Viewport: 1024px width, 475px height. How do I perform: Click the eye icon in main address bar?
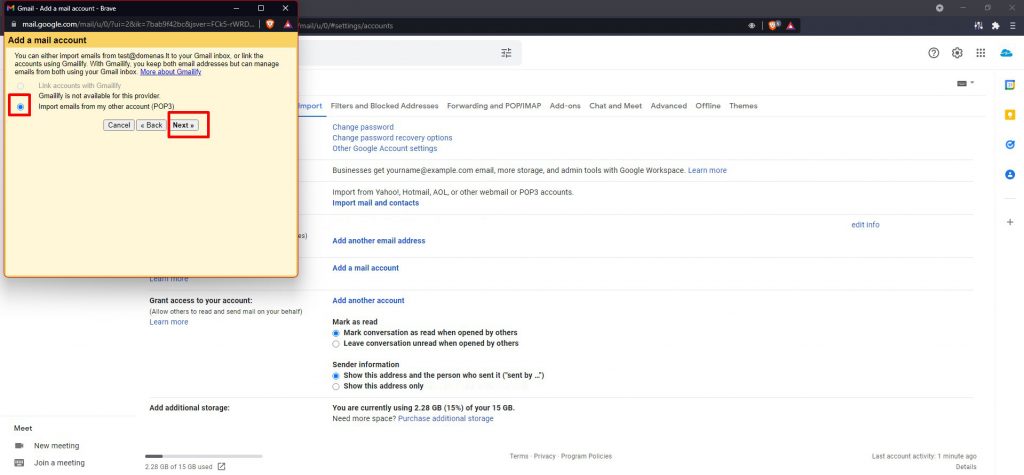[x=752, y=25]
